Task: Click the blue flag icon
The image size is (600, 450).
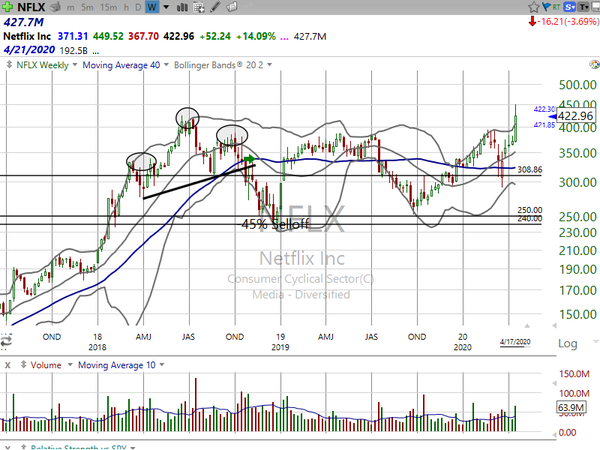Action: (x=546, y=7)
